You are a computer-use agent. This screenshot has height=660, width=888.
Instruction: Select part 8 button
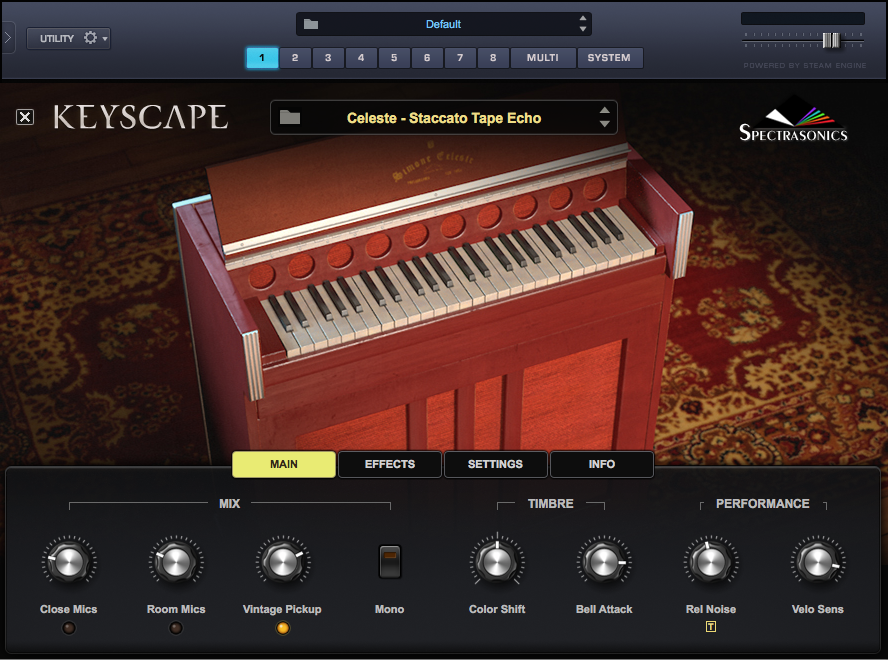[493, 58]
